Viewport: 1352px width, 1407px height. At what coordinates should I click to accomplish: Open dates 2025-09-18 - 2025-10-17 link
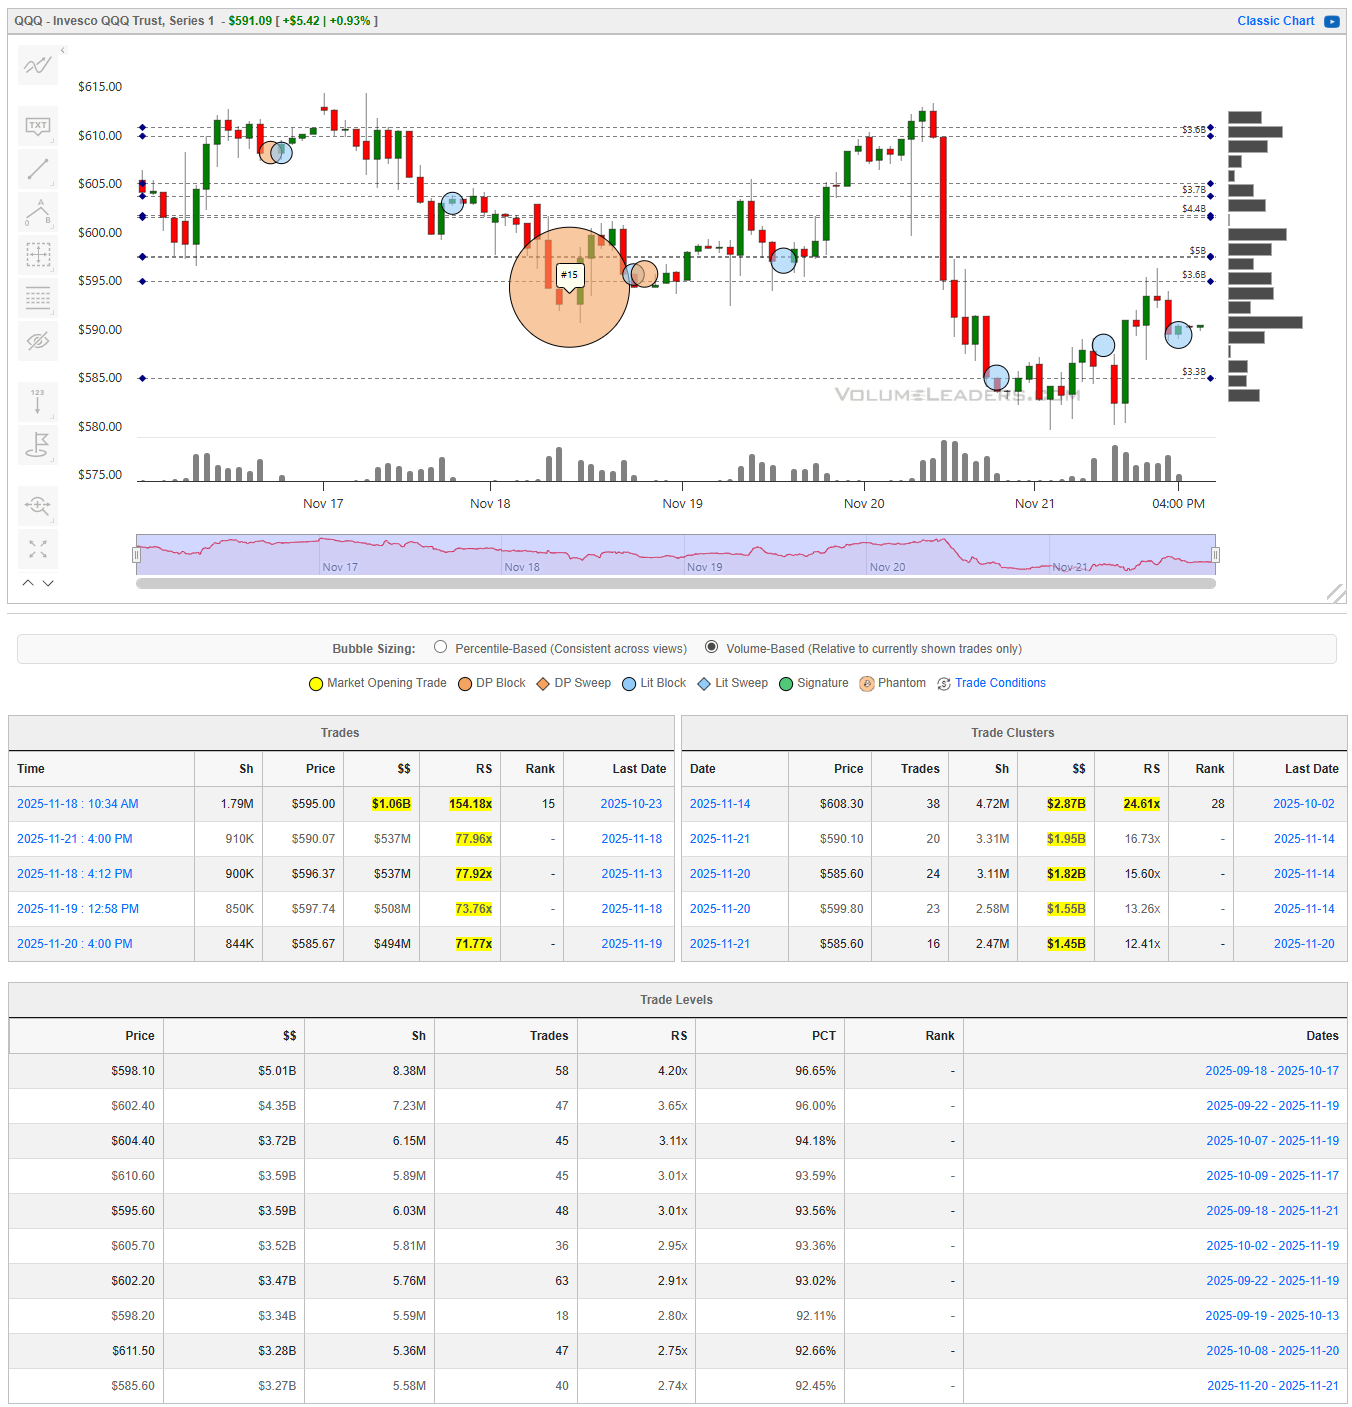click(1272, 1071)
